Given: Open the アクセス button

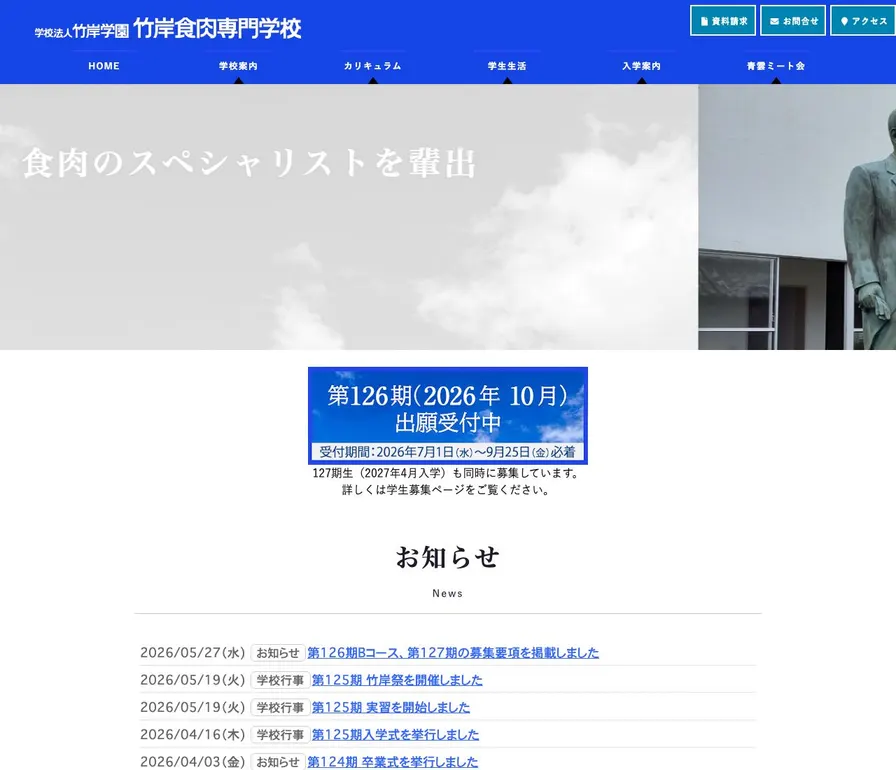Looking at the screenshot, I should tap(863, 21).
